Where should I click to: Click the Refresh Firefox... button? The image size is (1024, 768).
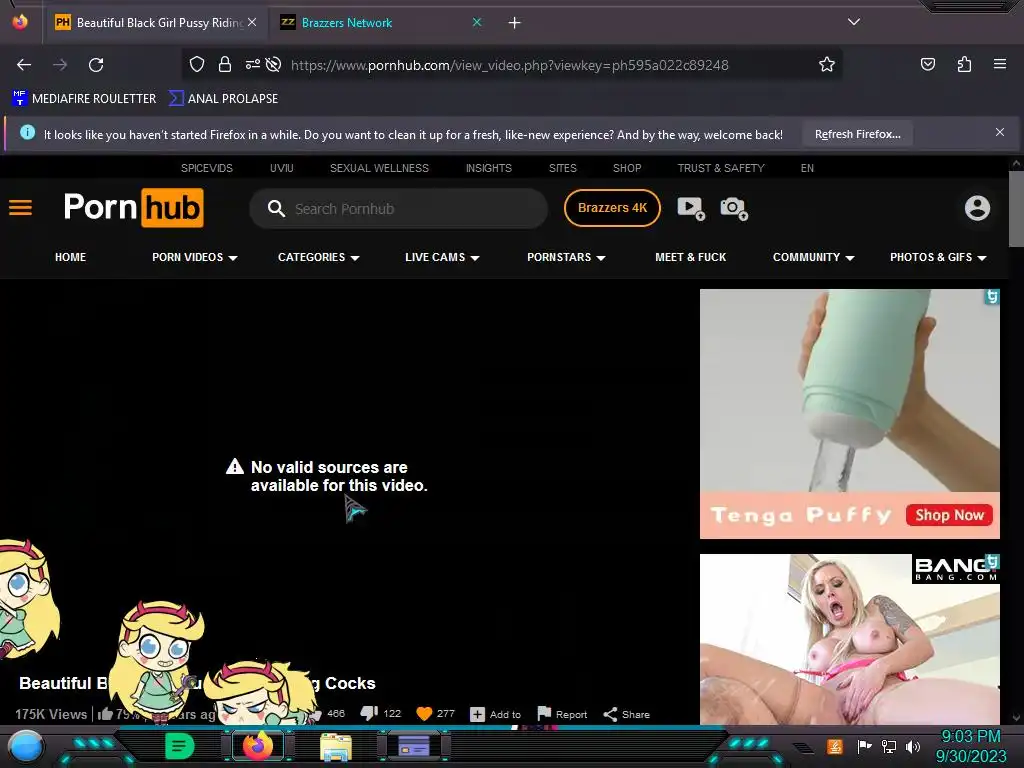pyautogui.click(x=857, y=134)
